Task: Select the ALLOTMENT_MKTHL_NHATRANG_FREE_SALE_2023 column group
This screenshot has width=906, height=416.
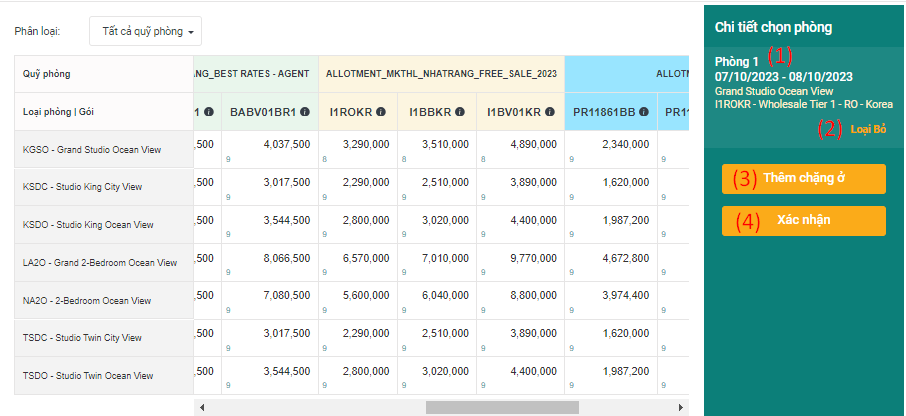Action: tap(441, 74)
